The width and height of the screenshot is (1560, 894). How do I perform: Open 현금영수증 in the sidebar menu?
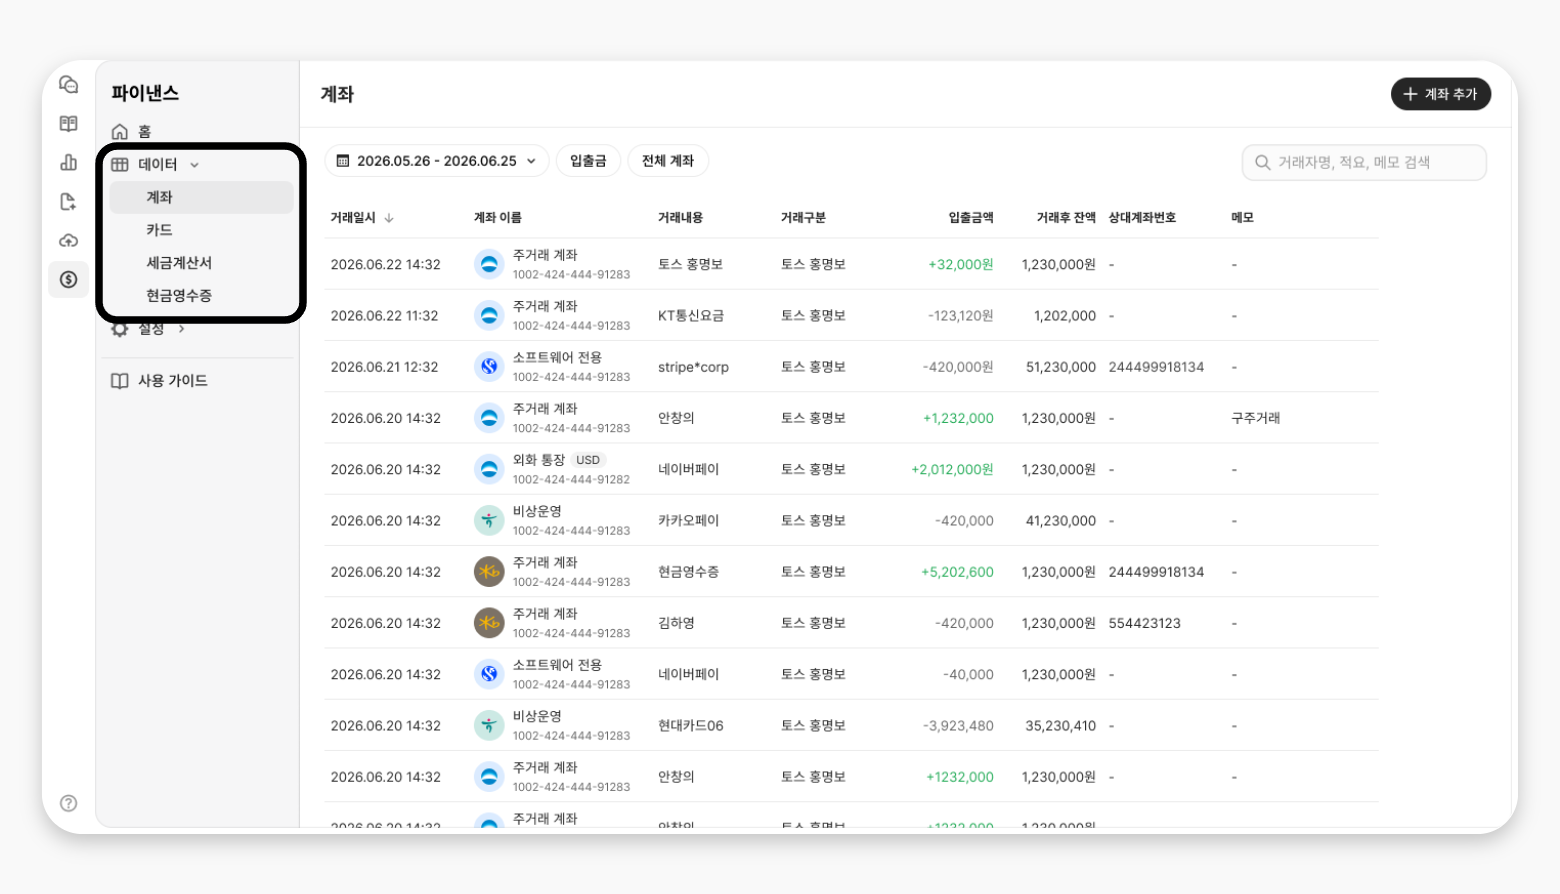click(179, 296)
